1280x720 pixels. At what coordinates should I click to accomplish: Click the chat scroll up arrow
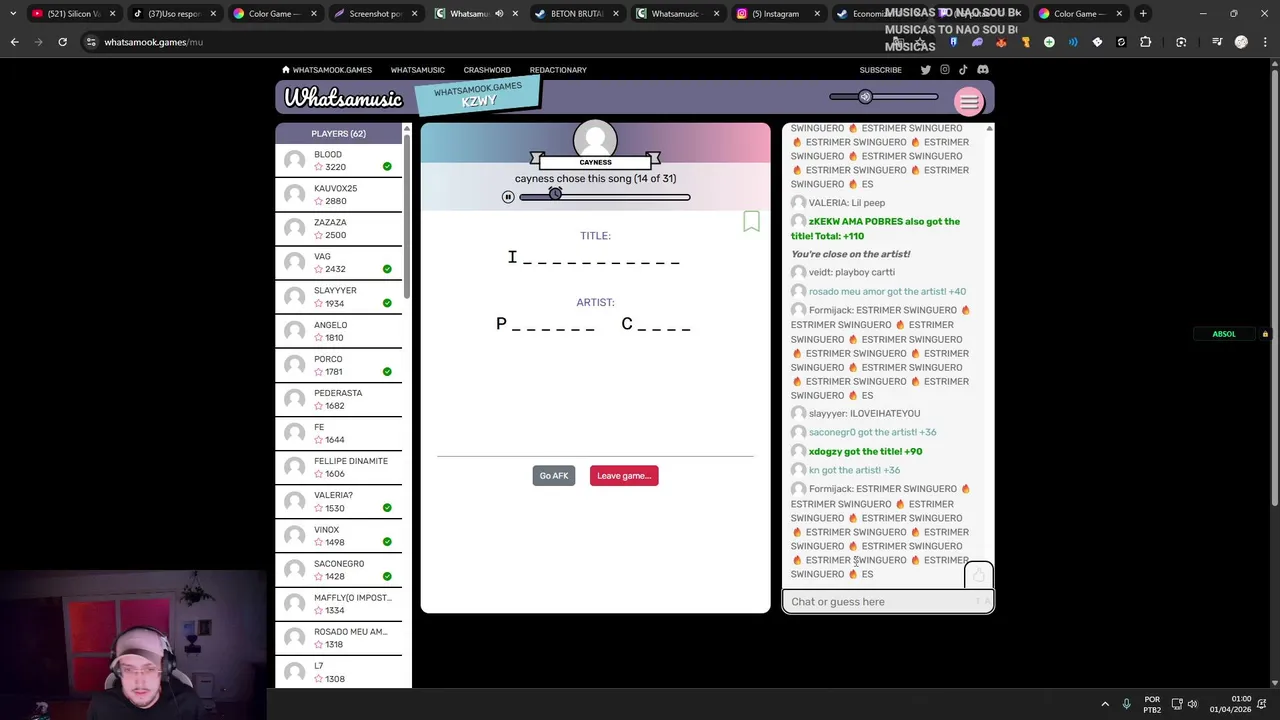point(989,128)
